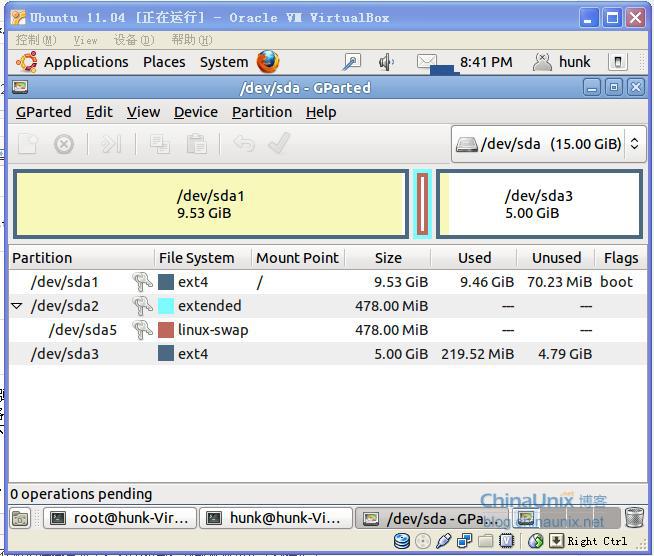Click the key lock icon on /dev/sda1
Screen dimensions: 654x556
coord(142,282)
